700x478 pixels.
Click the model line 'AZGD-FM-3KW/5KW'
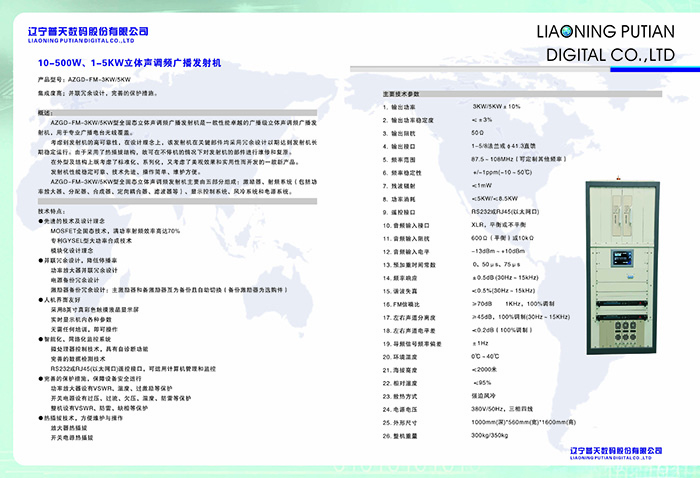click(x=84, y=79)
